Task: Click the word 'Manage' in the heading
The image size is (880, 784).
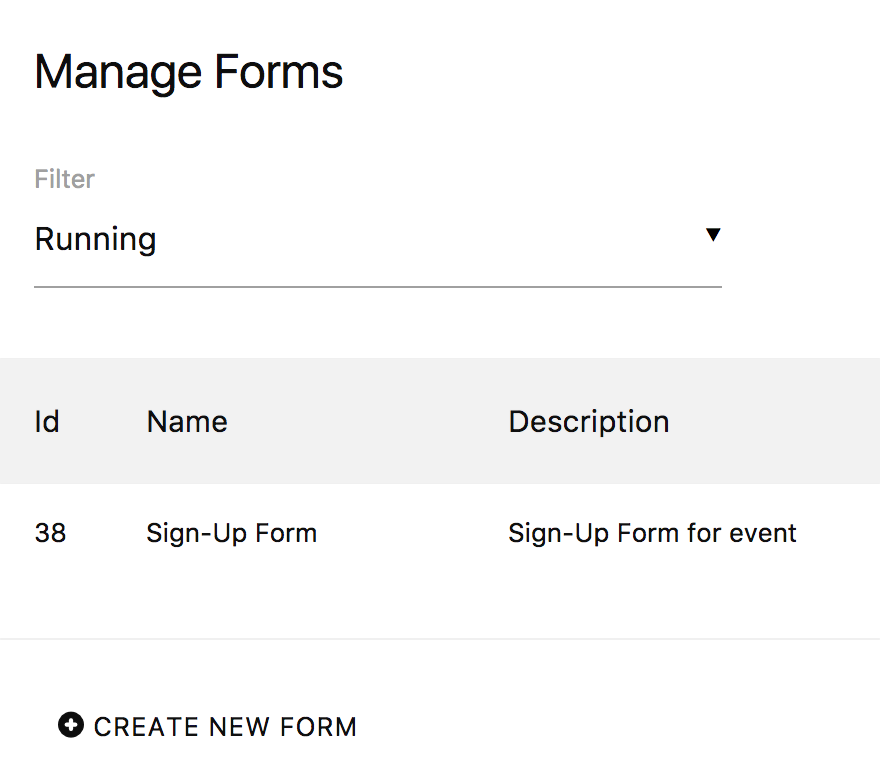Action: click(x=117, y=73)
